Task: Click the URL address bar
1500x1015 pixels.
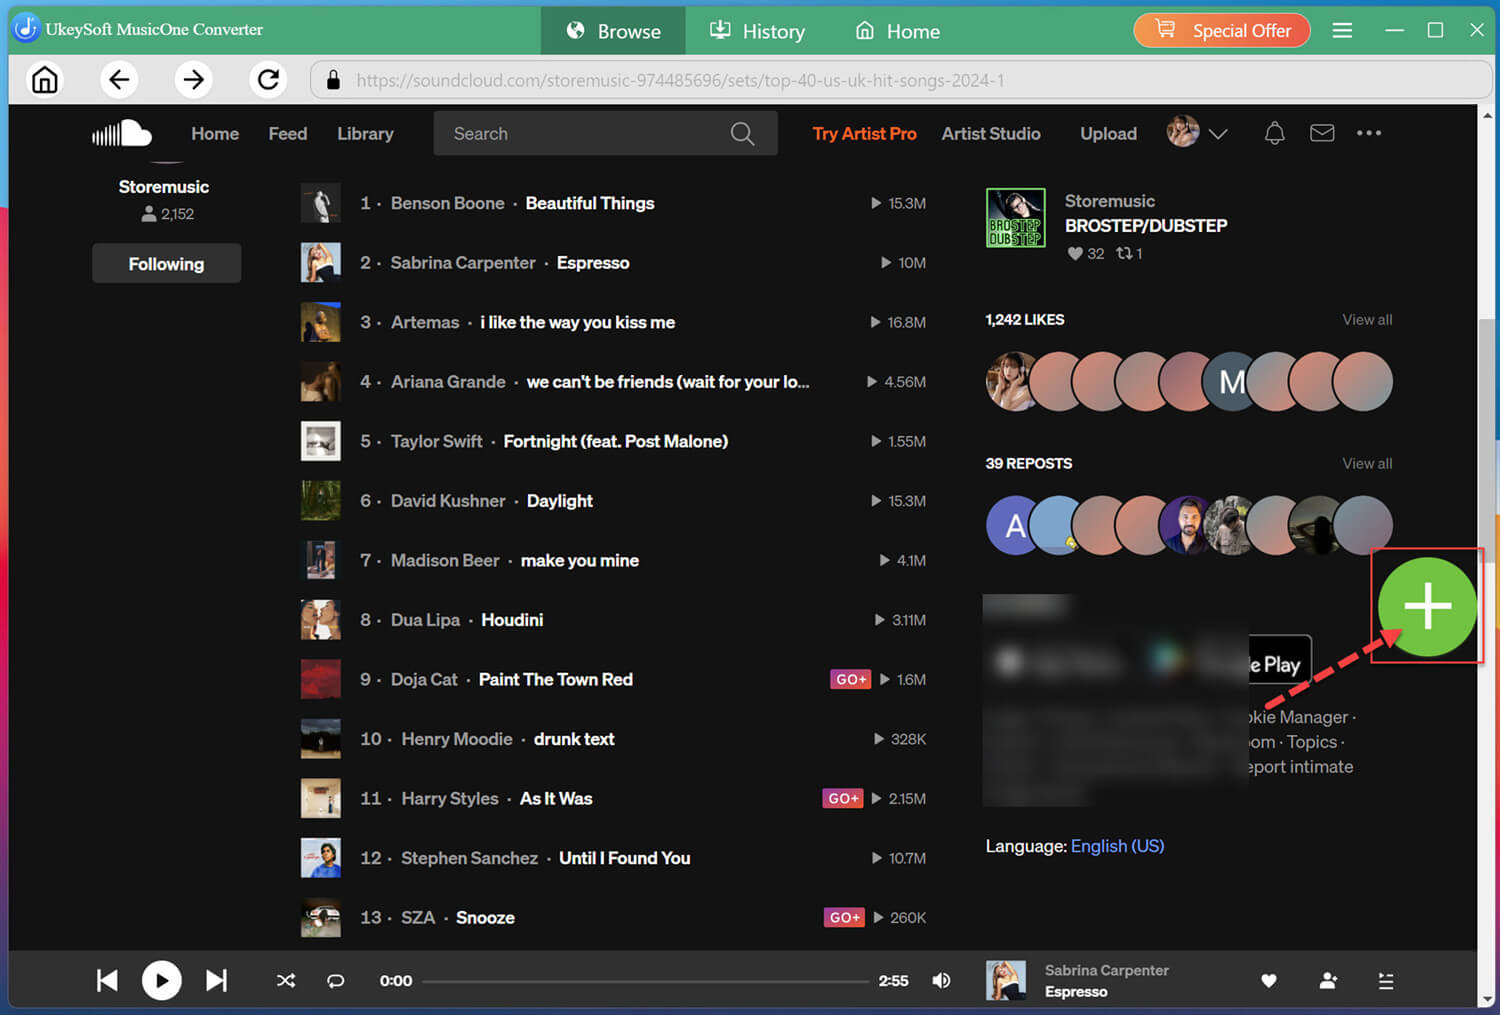Action: (x=901, y=80)
